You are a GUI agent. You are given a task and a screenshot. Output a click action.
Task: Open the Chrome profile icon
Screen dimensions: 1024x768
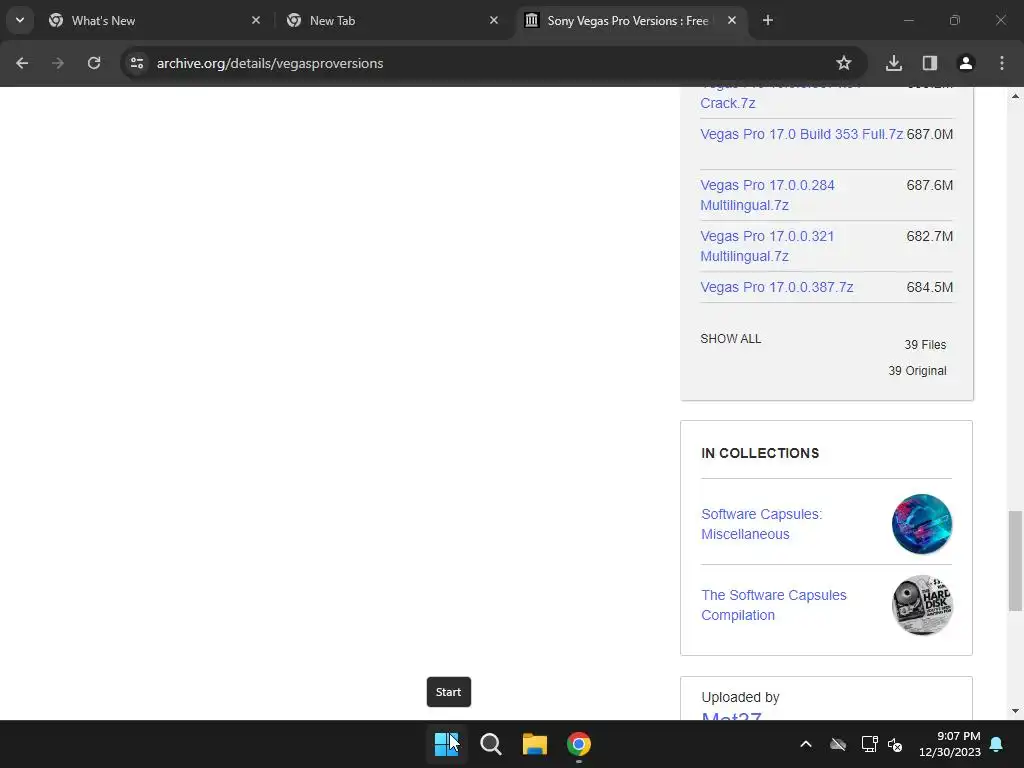[966, 63]
